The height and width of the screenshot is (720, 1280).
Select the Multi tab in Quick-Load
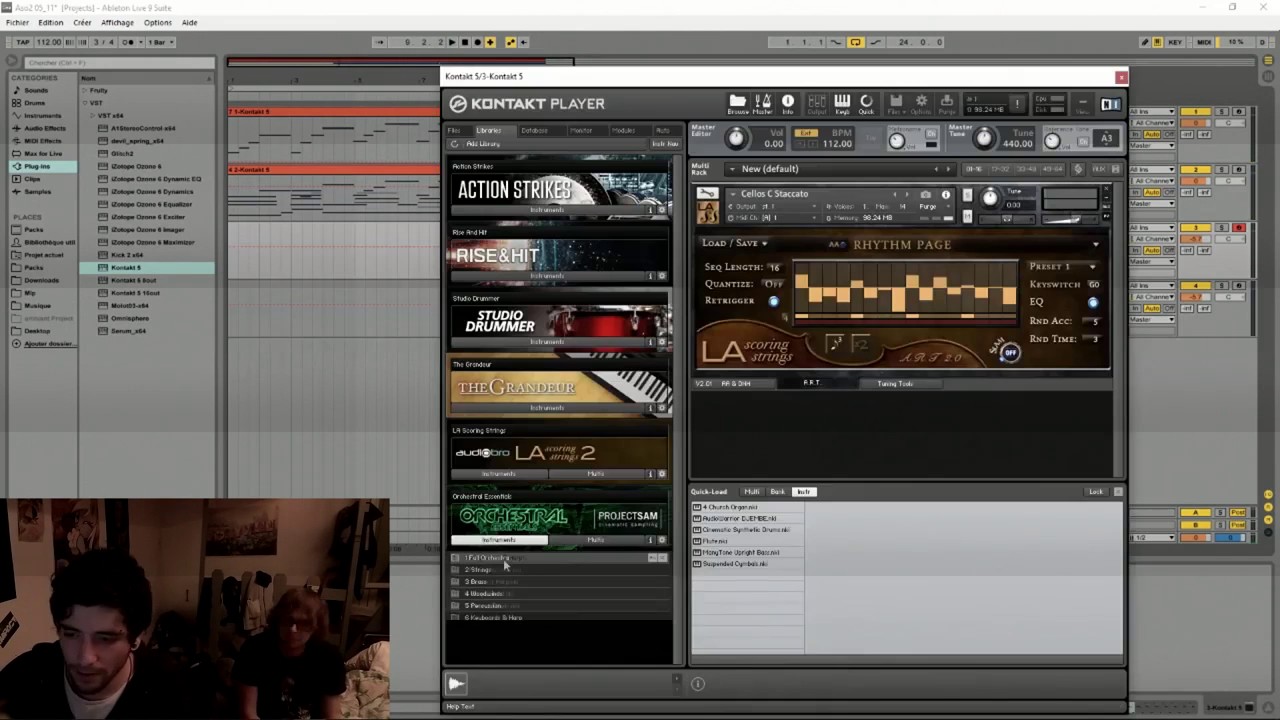pyautogui.click(x=751, y=492)
